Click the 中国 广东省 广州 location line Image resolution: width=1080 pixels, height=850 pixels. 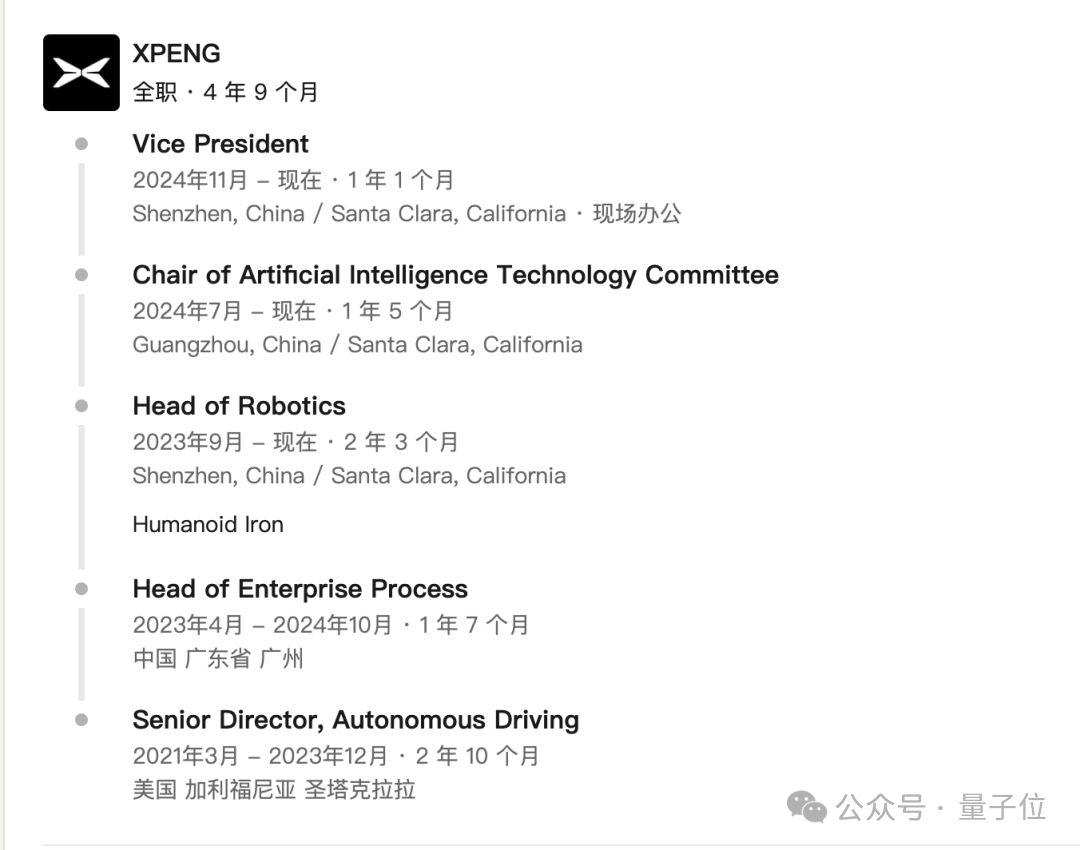[218, 659]
